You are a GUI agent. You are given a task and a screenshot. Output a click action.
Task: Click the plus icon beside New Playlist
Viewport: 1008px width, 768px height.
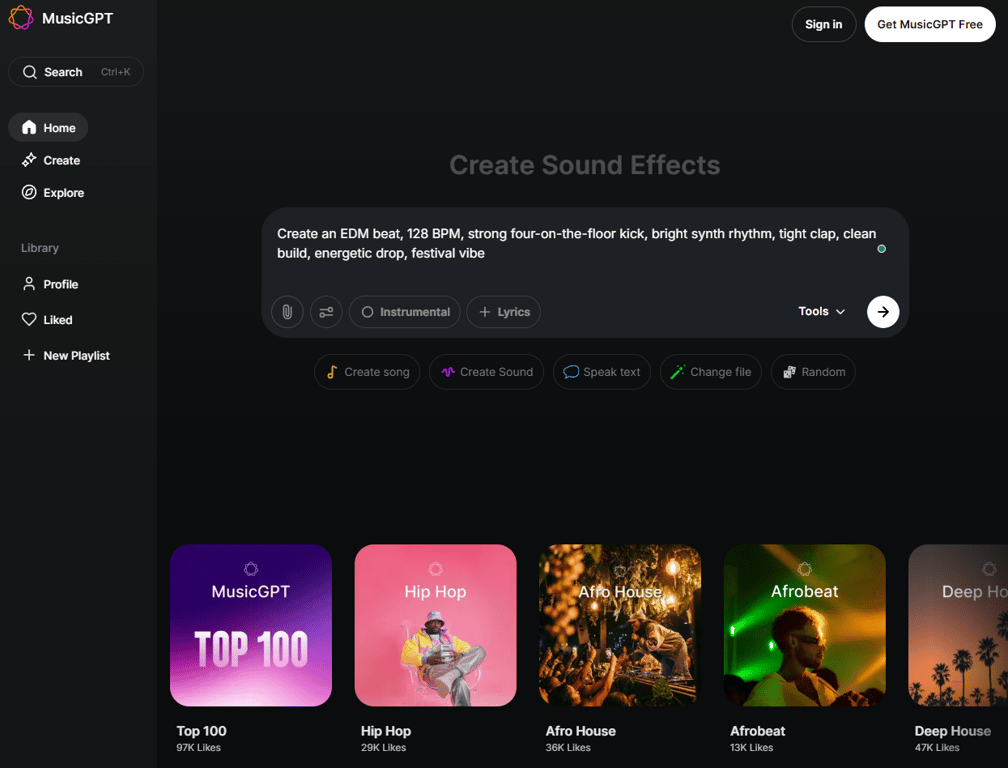(29, 355)
